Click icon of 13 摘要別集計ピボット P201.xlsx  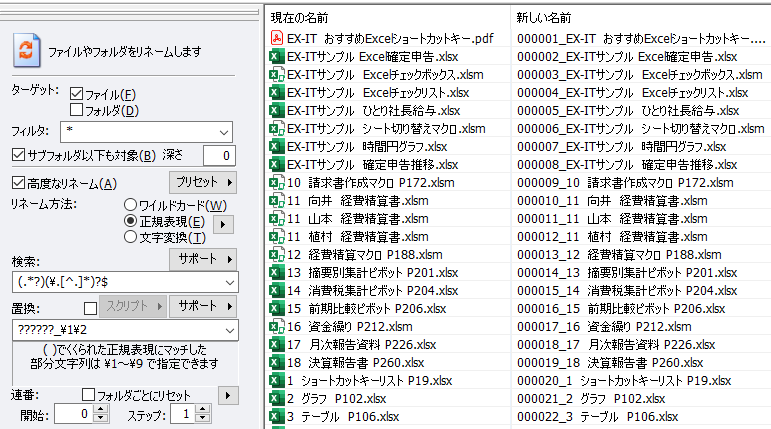coord(277,273)
